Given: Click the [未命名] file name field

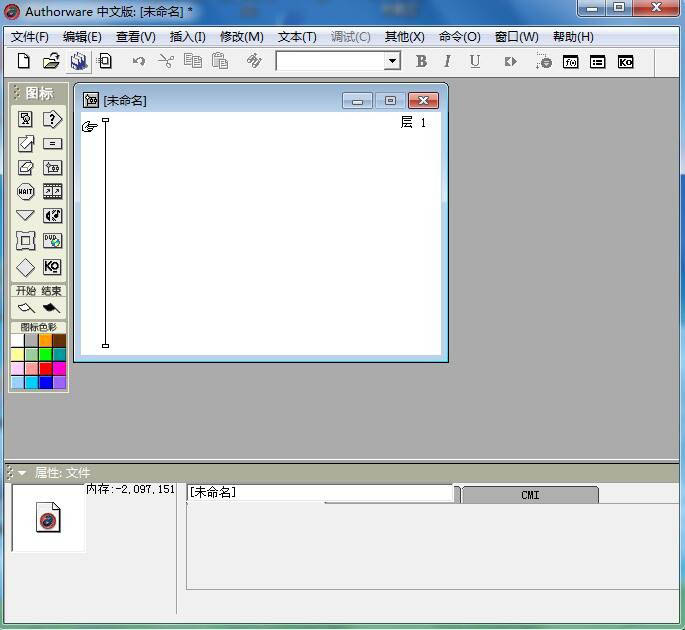Looking at the screenshot, I should (x=320, y=493).
